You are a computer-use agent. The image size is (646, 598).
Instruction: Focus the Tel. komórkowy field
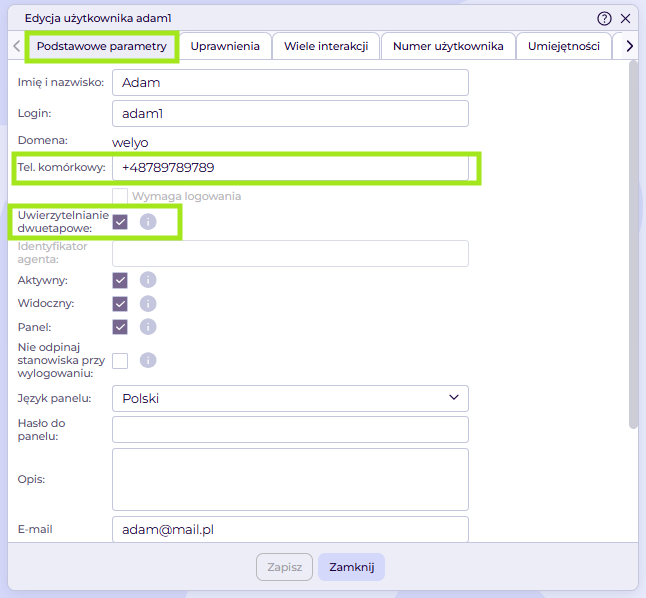[x=290, y=167]
